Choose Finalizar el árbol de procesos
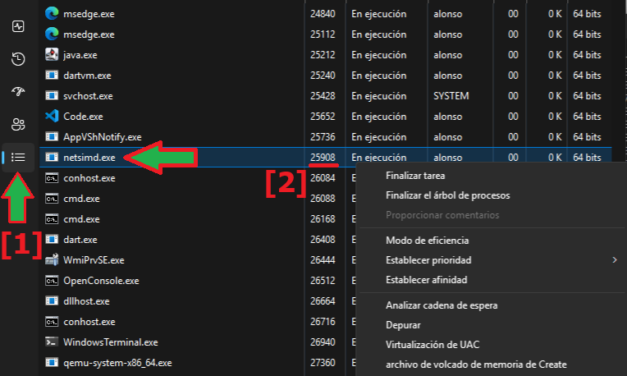Viewport: 627px width, 376px height. coord(447,196)
